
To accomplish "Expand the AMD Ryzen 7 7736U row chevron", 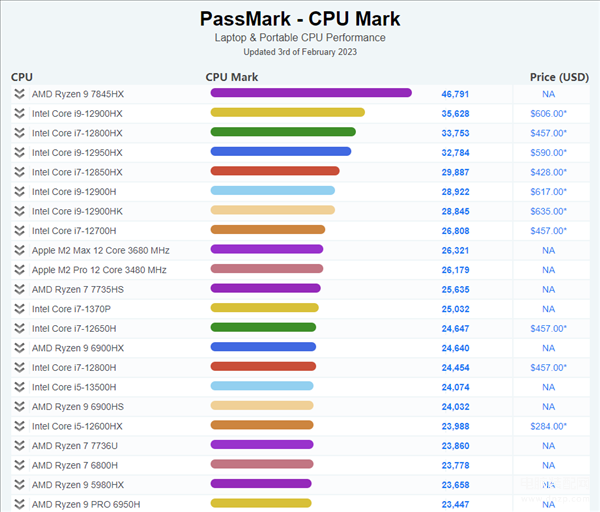I will [x=19, y=445].
